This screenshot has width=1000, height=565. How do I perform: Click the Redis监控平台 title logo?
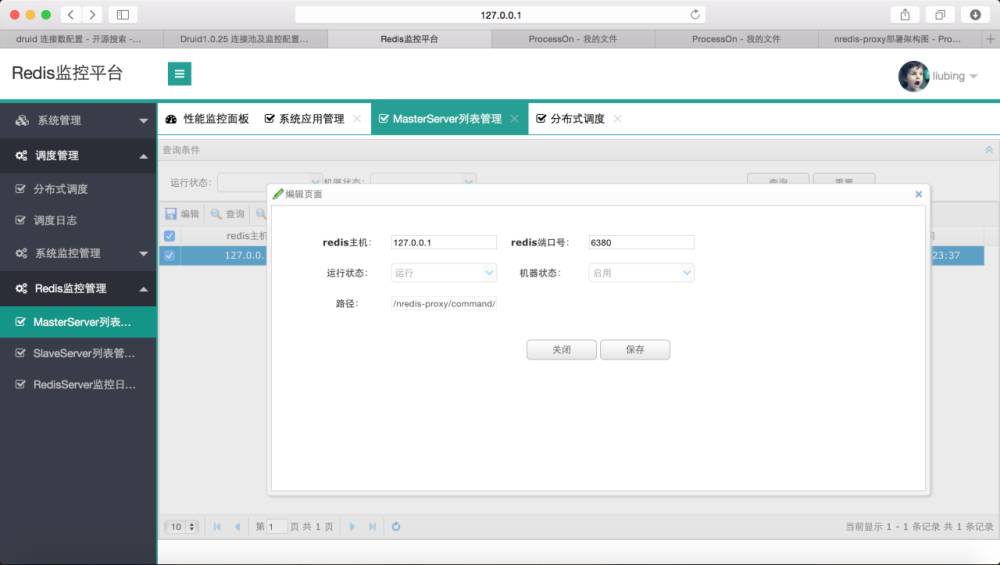(67, 73)
